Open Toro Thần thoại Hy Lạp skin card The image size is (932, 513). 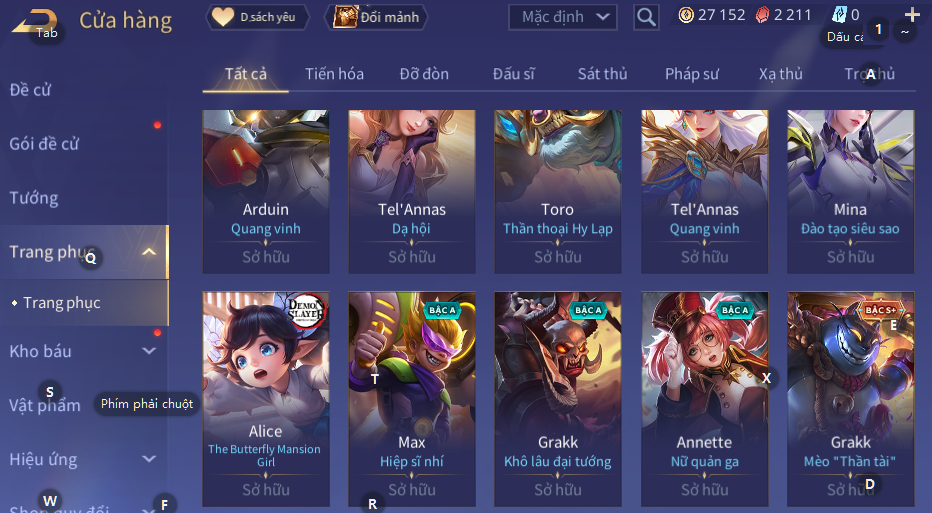click(558, 191)
